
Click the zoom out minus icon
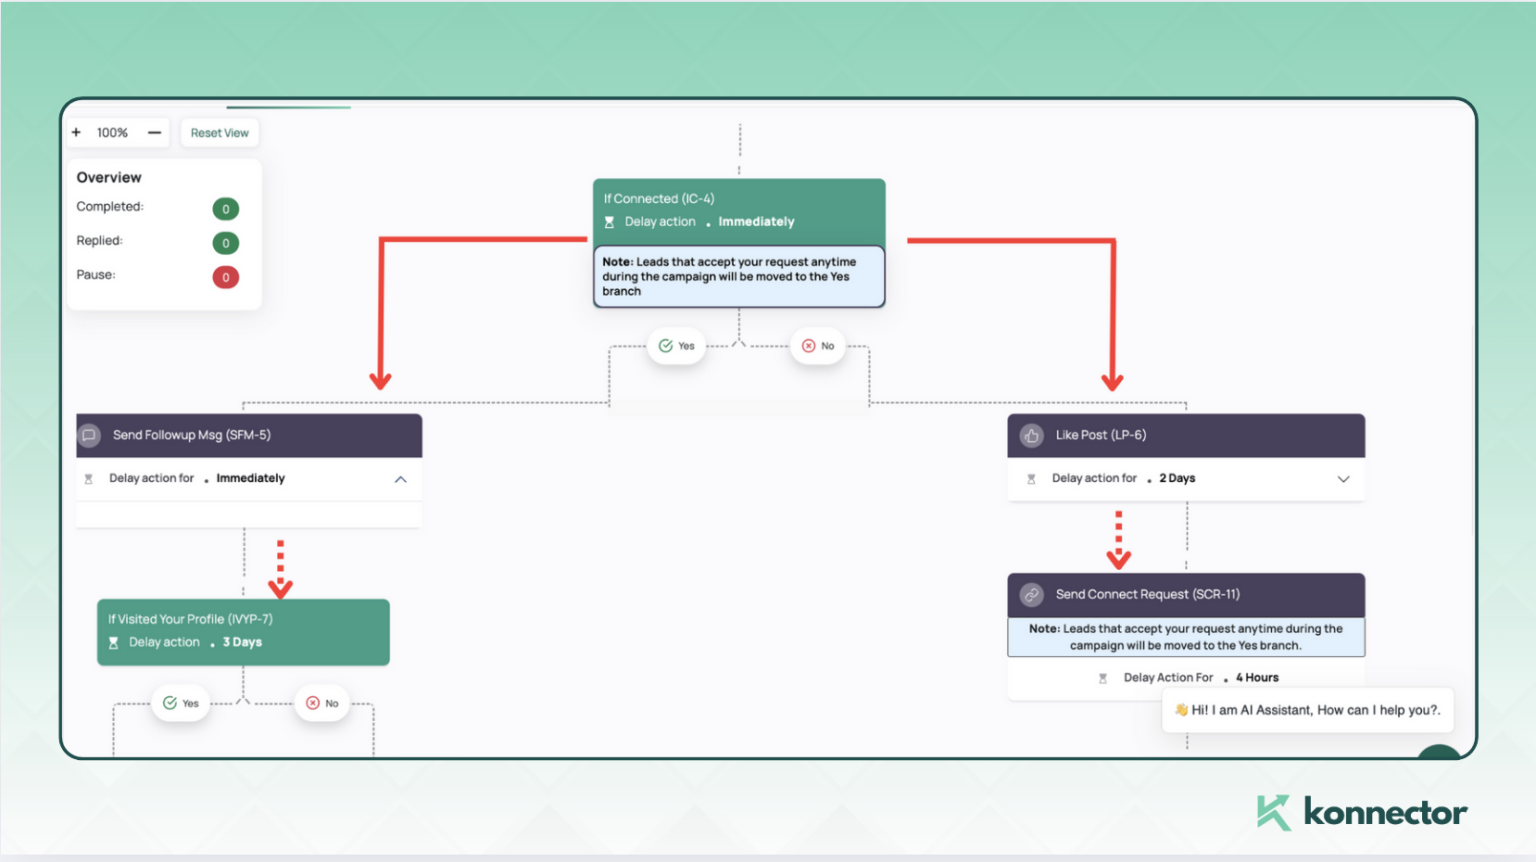pyautogui.click(x=154, y=132)
